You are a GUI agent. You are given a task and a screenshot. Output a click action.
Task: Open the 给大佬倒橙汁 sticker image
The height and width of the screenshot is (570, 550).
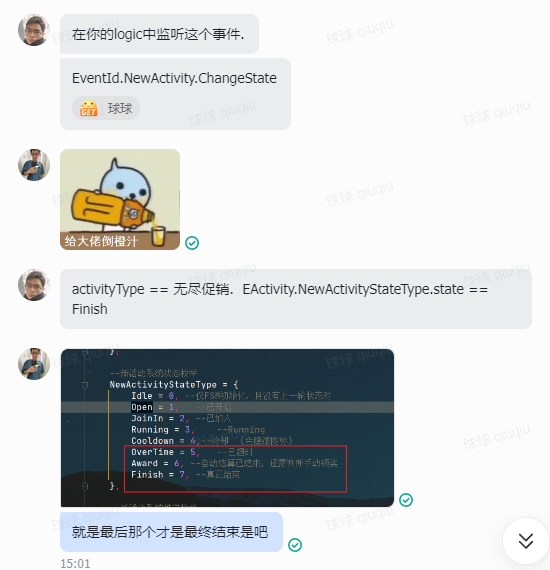pyautogui.click(x=120, y=199)
